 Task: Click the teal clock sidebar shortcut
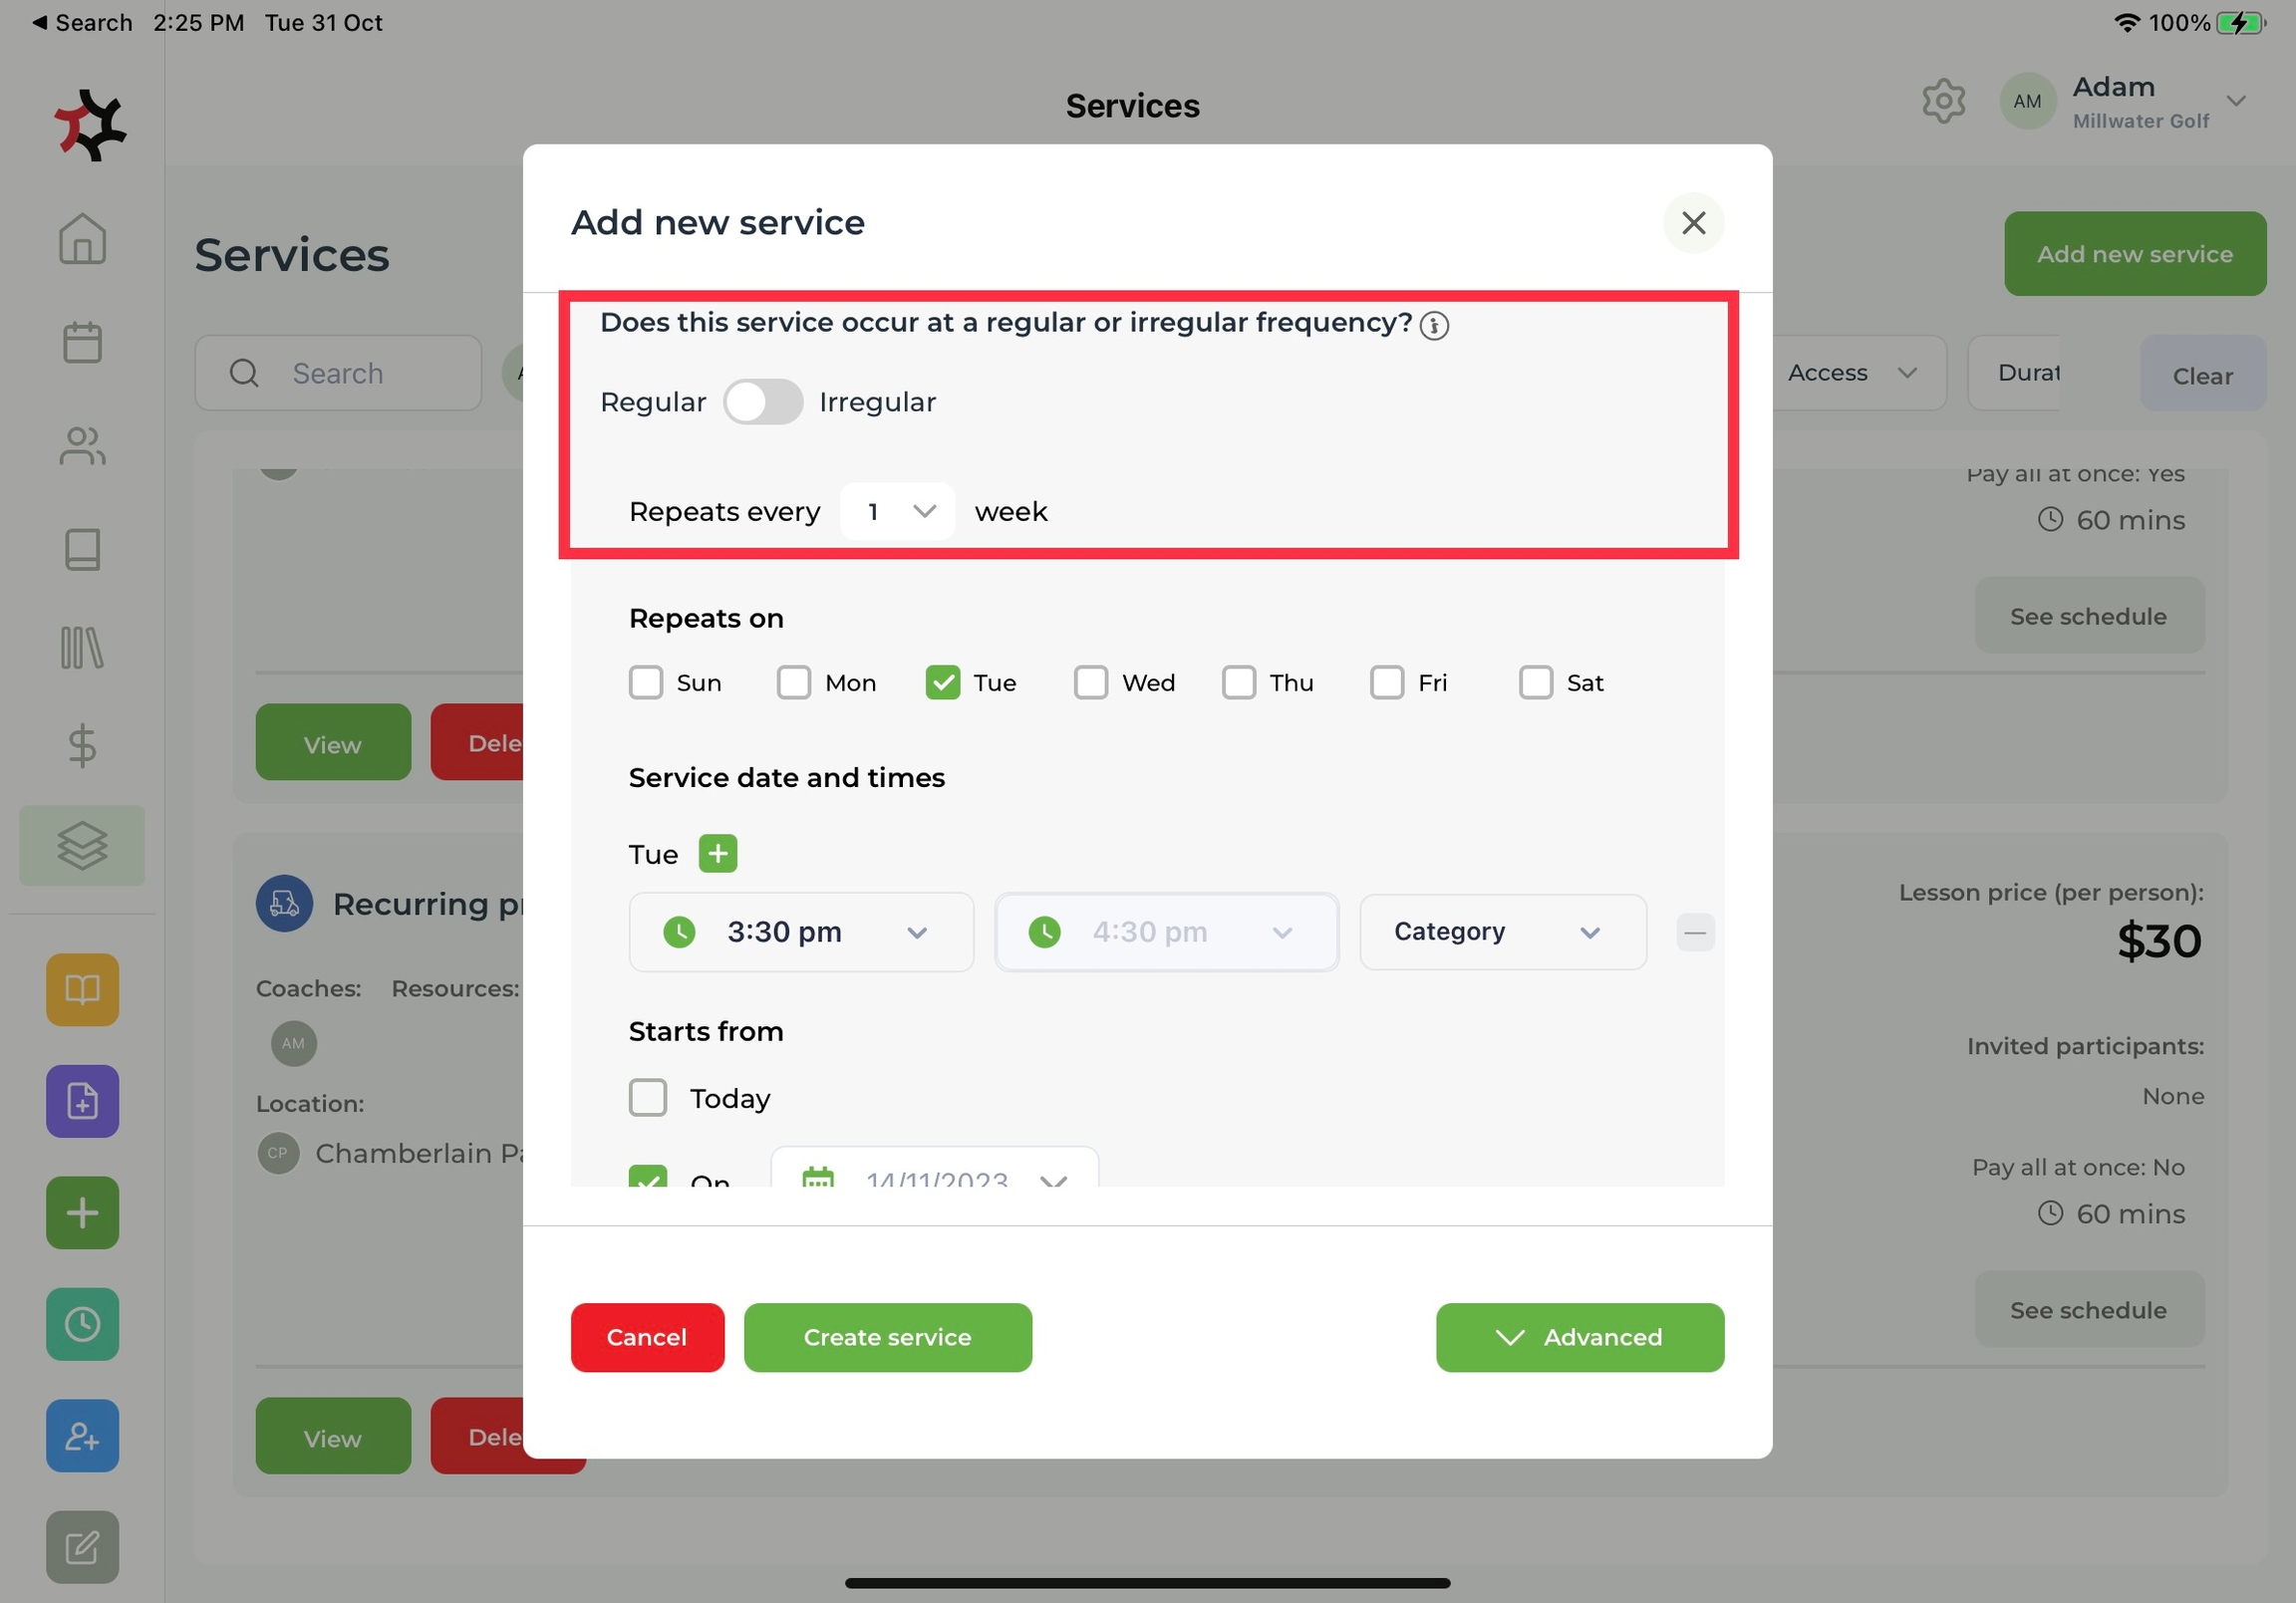click(82, 1324)
